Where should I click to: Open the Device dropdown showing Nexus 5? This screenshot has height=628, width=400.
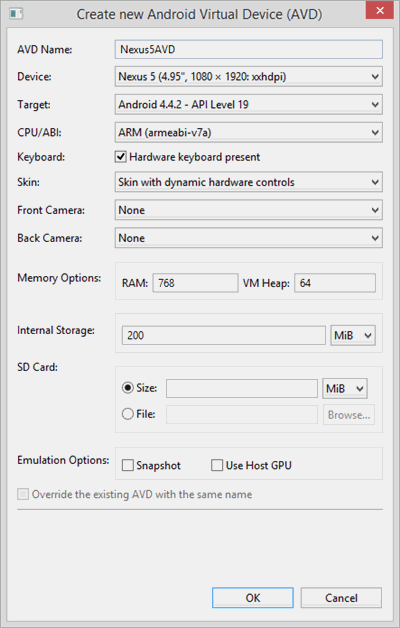248,76
